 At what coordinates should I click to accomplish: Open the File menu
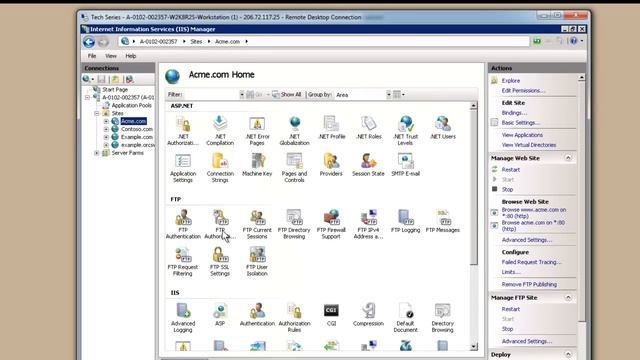click(92, 56)
